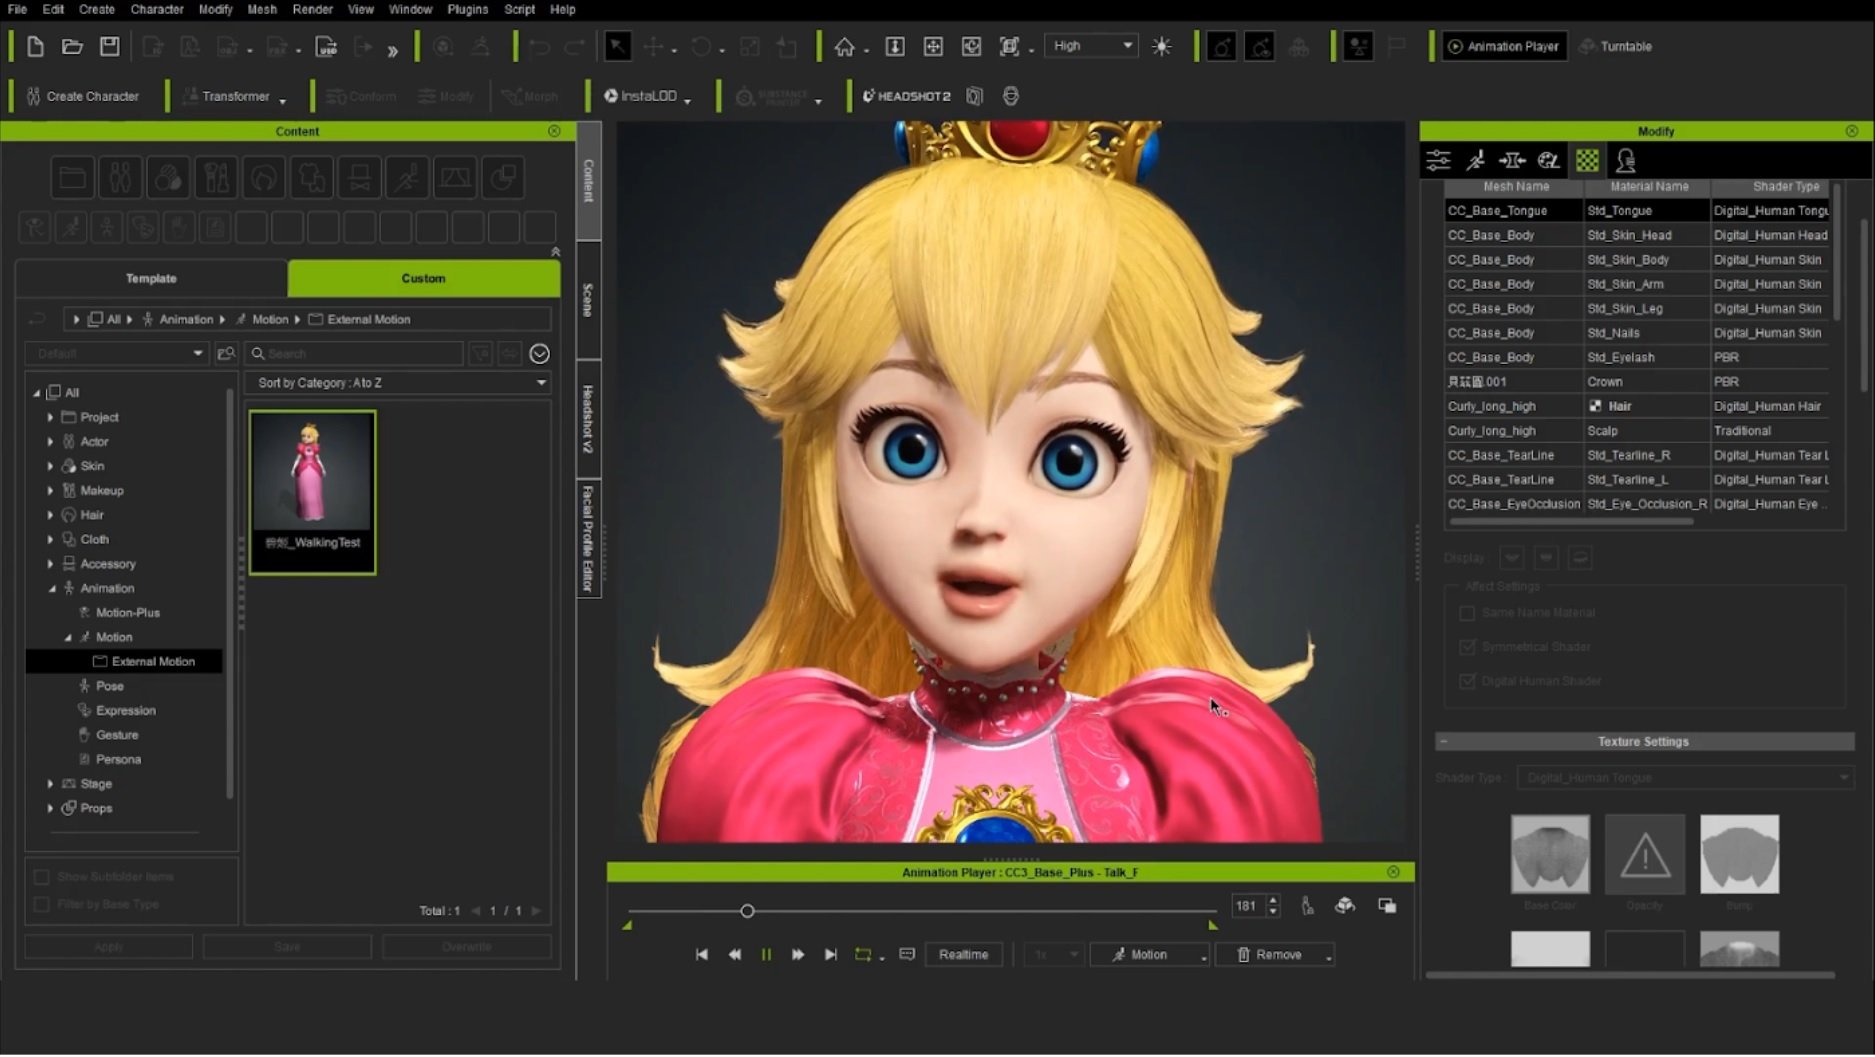This screenshot has width=1875, height=1057.
Task: Increase the frame number stepper
Action: point(1273,900)
